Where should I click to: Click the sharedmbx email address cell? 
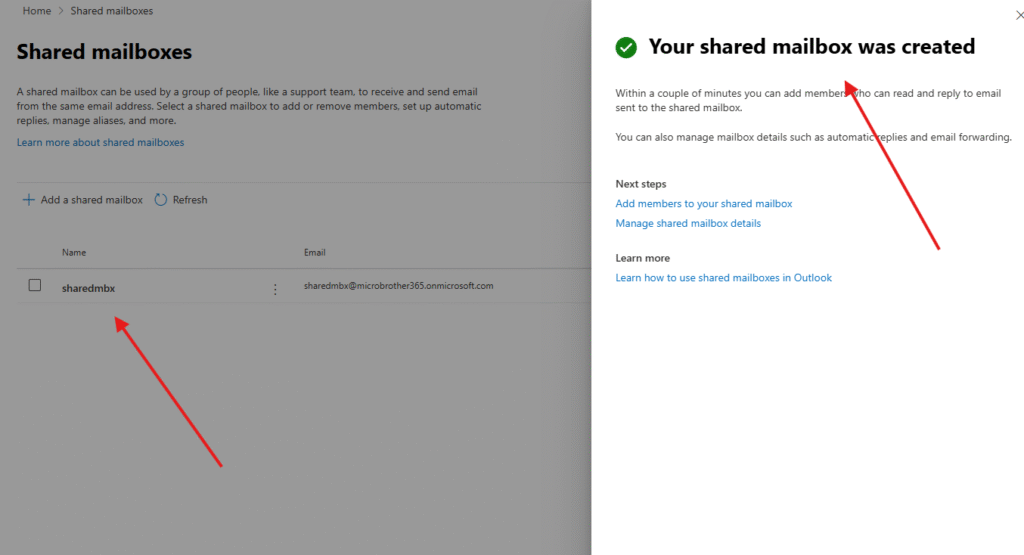pyautogui.click(x=398, y=286)
